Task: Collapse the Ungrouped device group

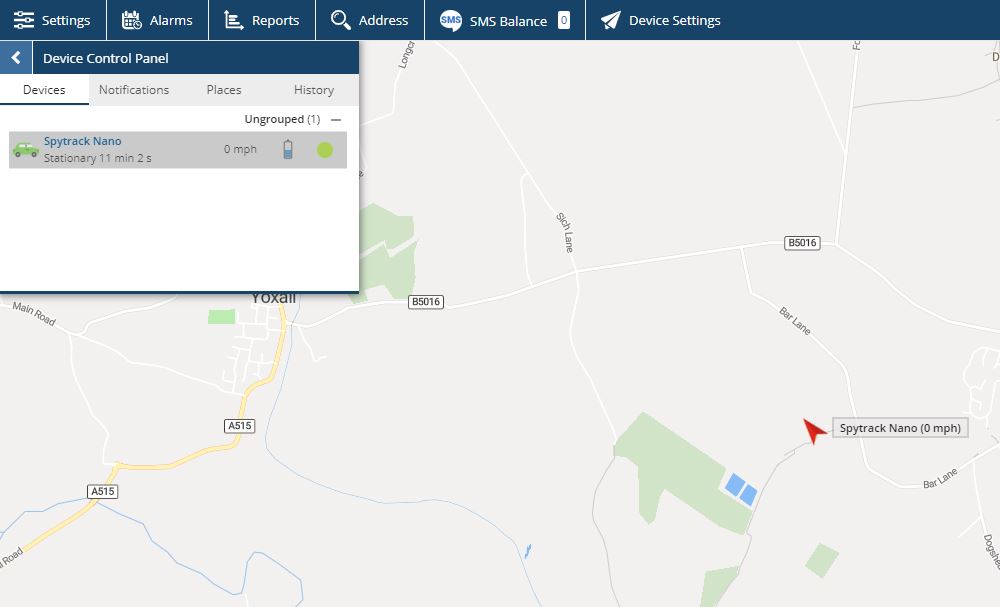Action: (336, 120)
